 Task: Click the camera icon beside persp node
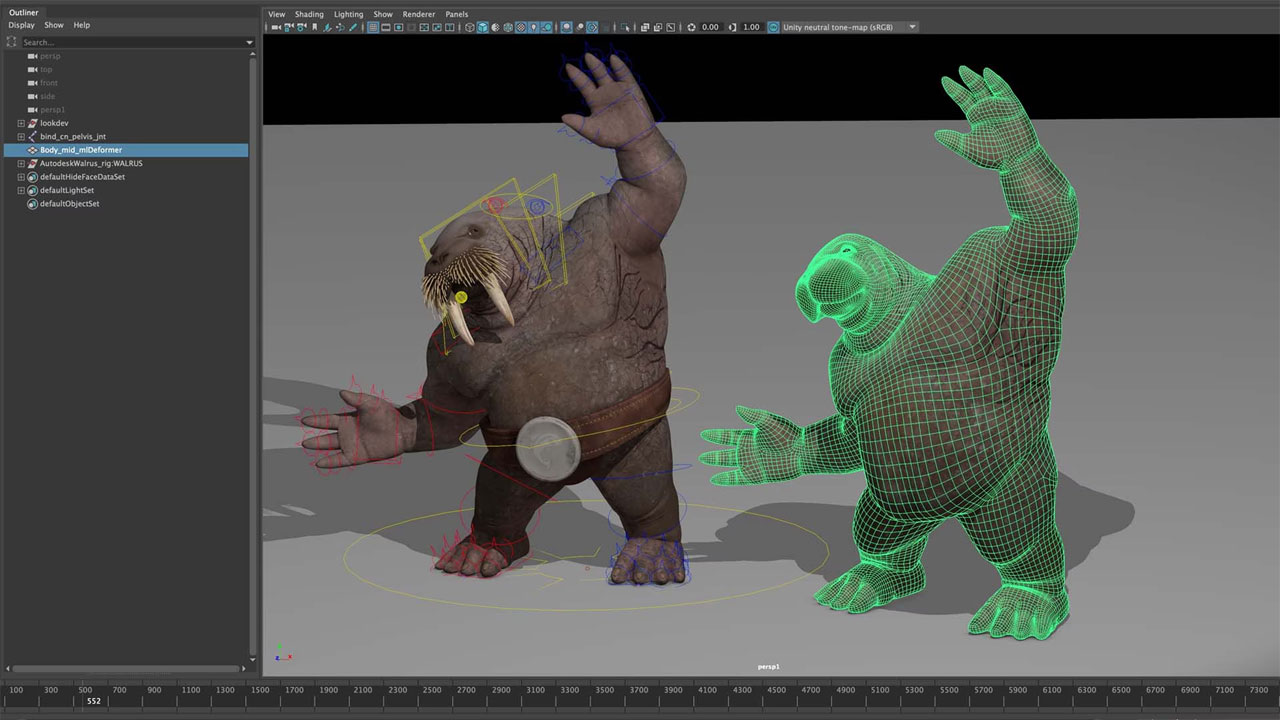click(x=31, y=56)
